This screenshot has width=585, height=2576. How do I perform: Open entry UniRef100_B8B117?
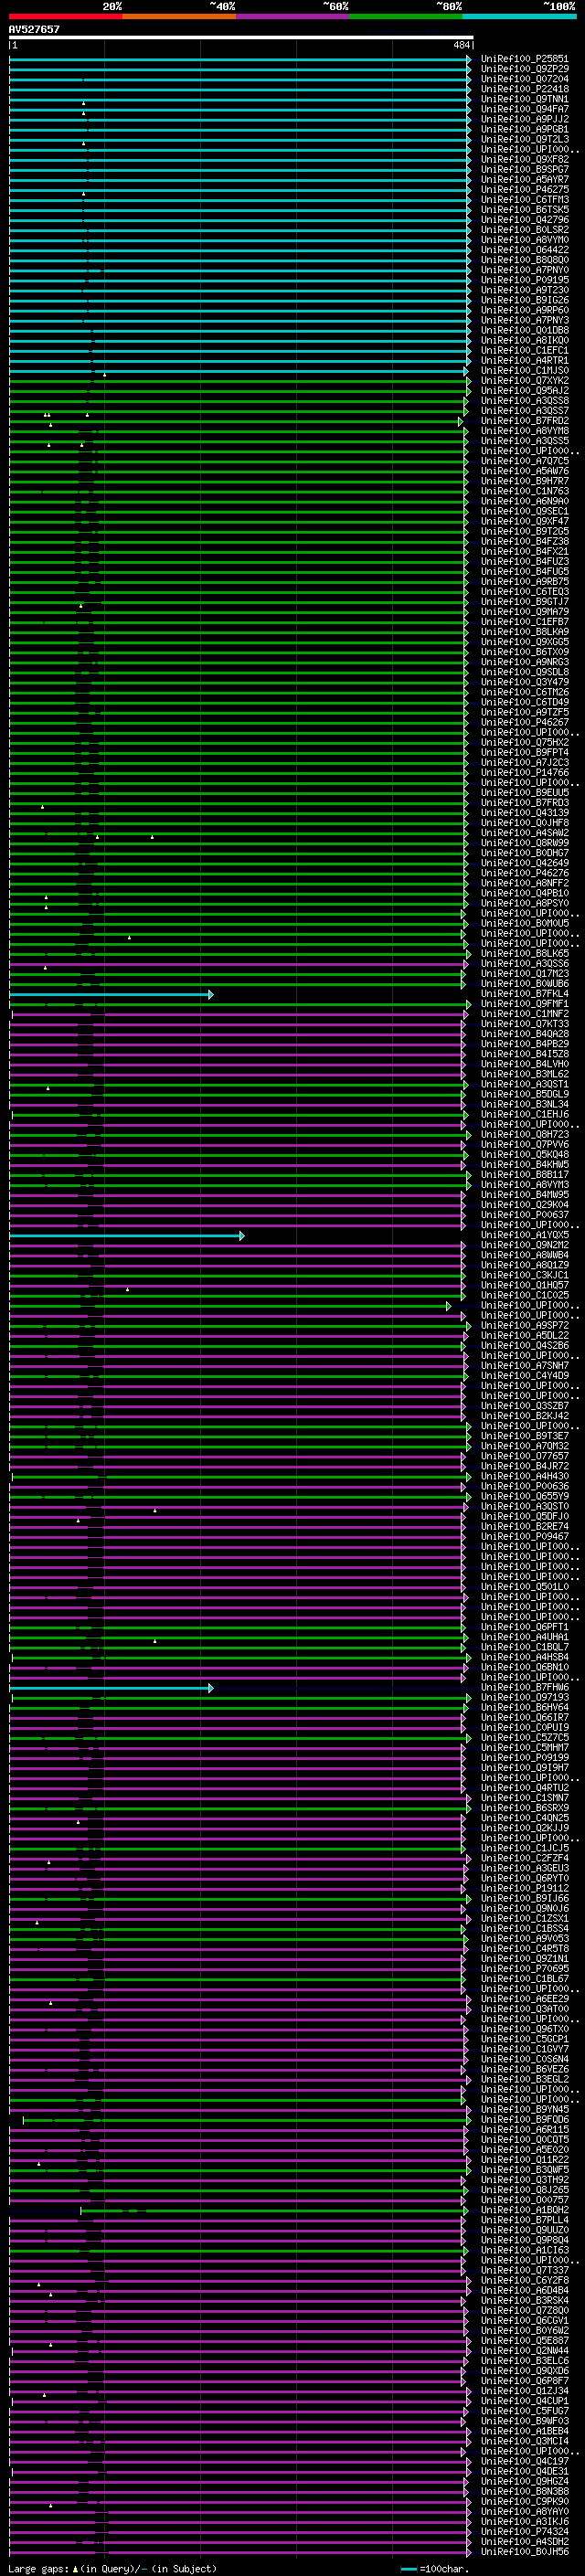pyautogui.click(x=525, y=1175)
